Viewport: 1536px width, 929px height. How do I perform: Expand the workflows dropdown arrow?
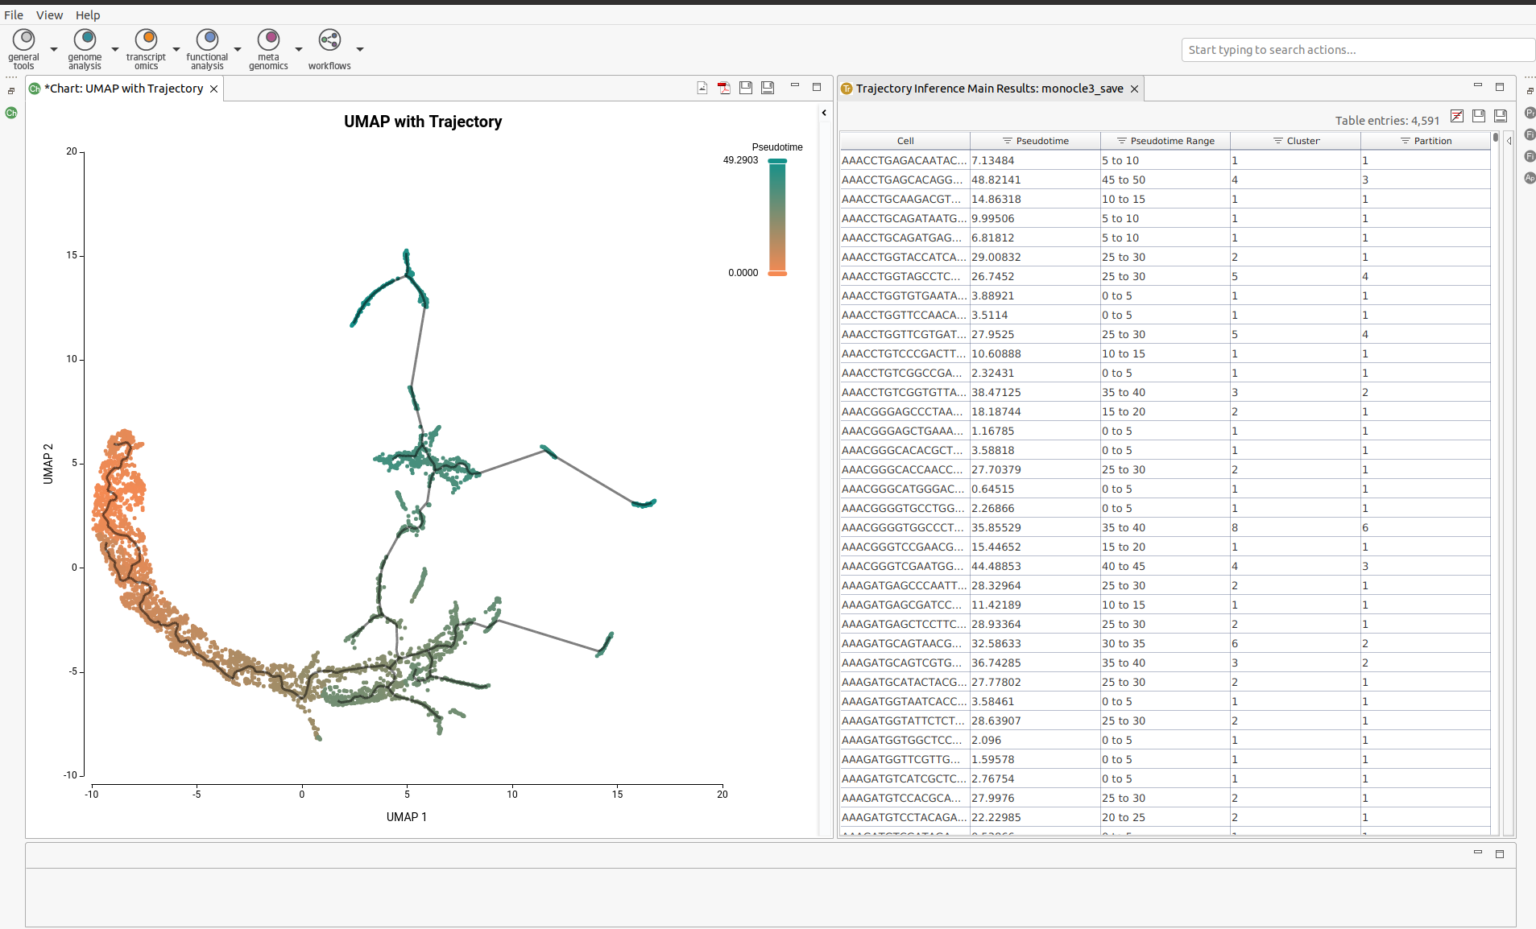click(360, 47)
